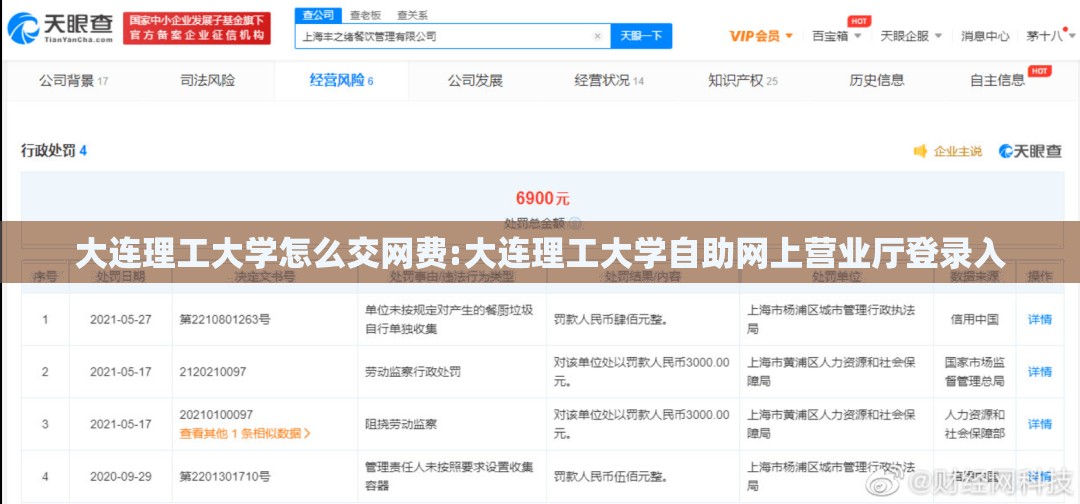The height and width of the screenshot is (504, 1080).
Task: Click the date 2021-05-27
Action: [x=121, y=319]
